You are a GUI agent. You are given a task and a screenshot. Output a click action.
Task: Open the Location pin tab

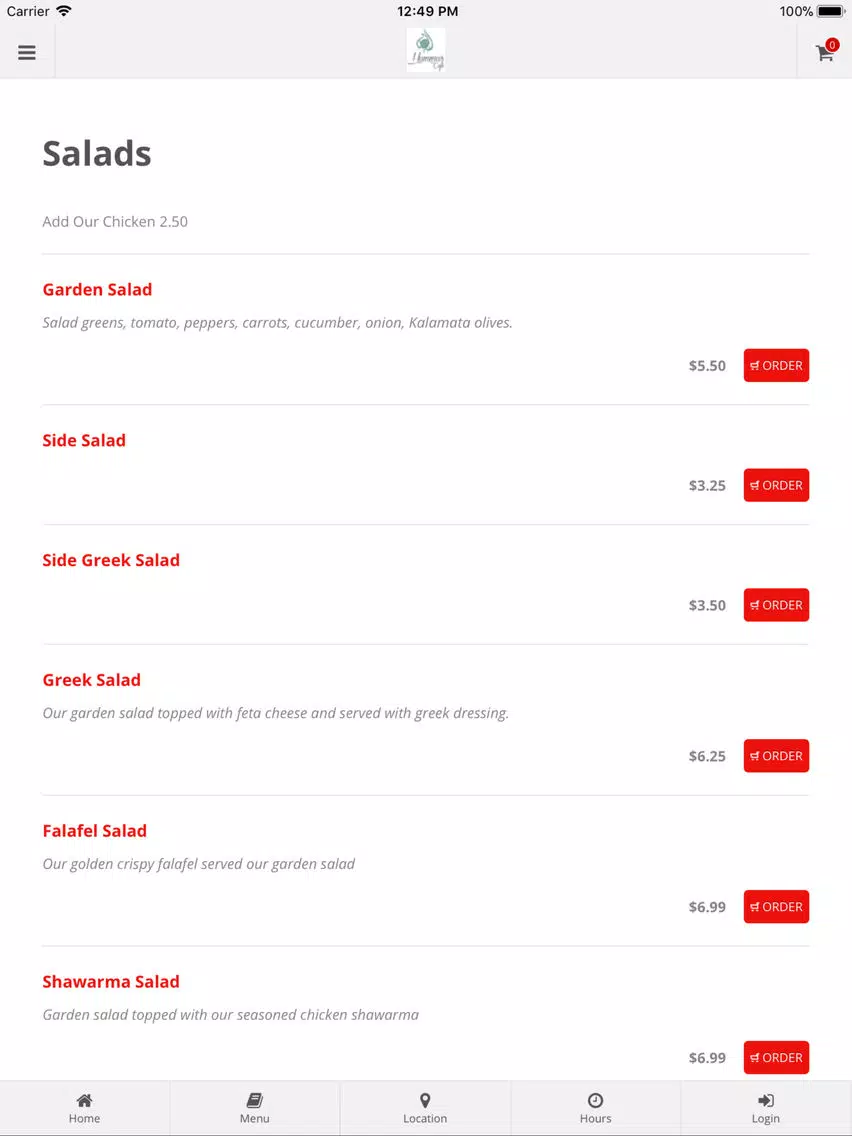[425, 1108]
